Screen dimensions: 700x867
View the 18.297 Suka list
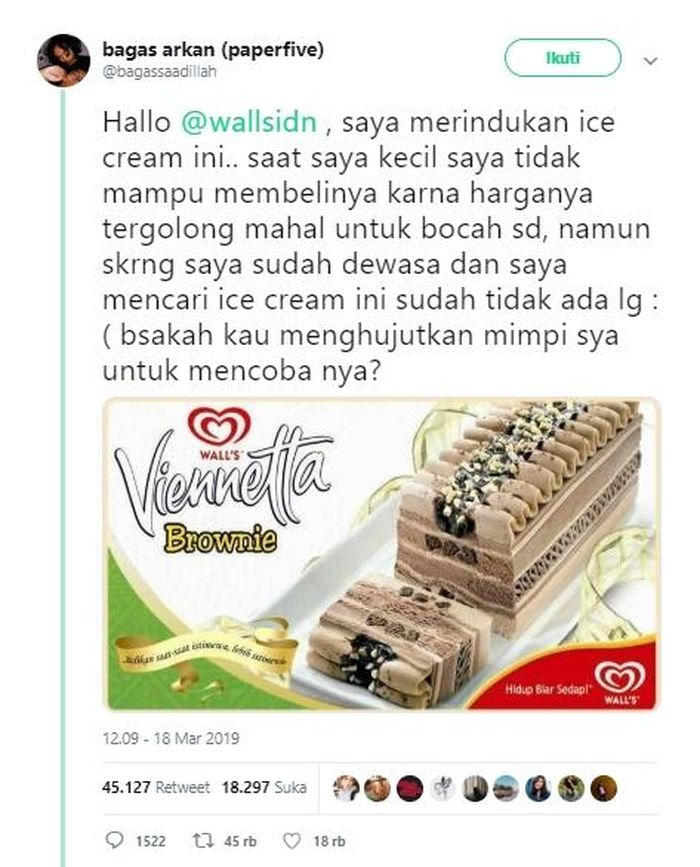click(264, 787)
